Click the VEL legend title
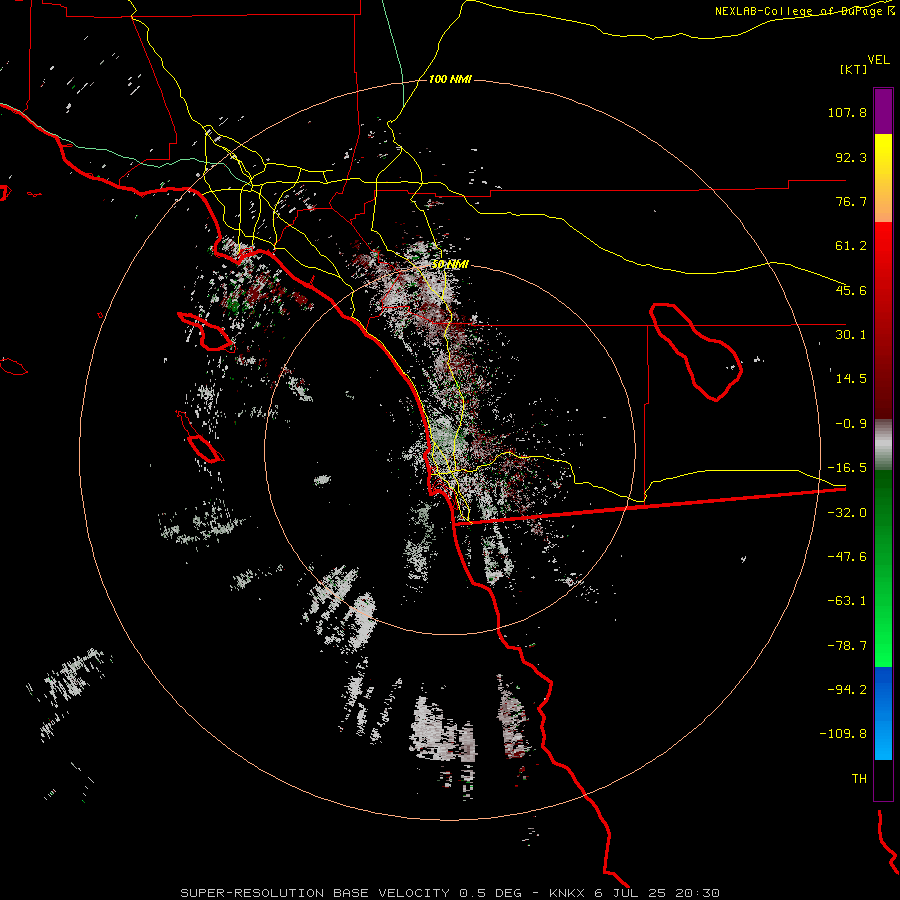 tap(878, 60)
